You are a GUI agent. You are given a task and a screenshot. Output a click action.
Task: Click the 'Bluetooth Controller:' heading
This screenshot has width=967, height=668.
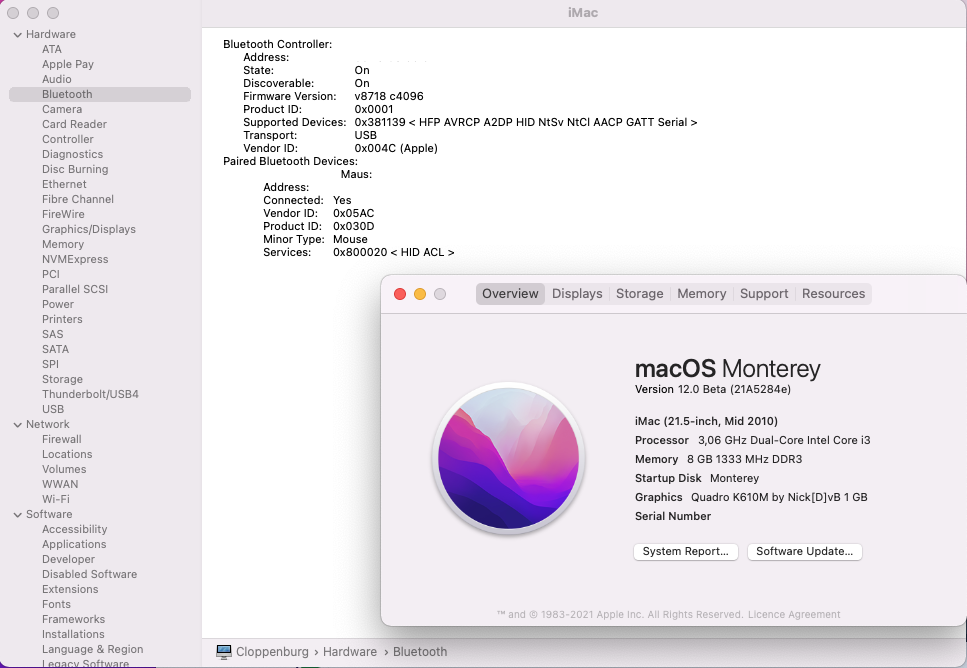click(278, 44)
